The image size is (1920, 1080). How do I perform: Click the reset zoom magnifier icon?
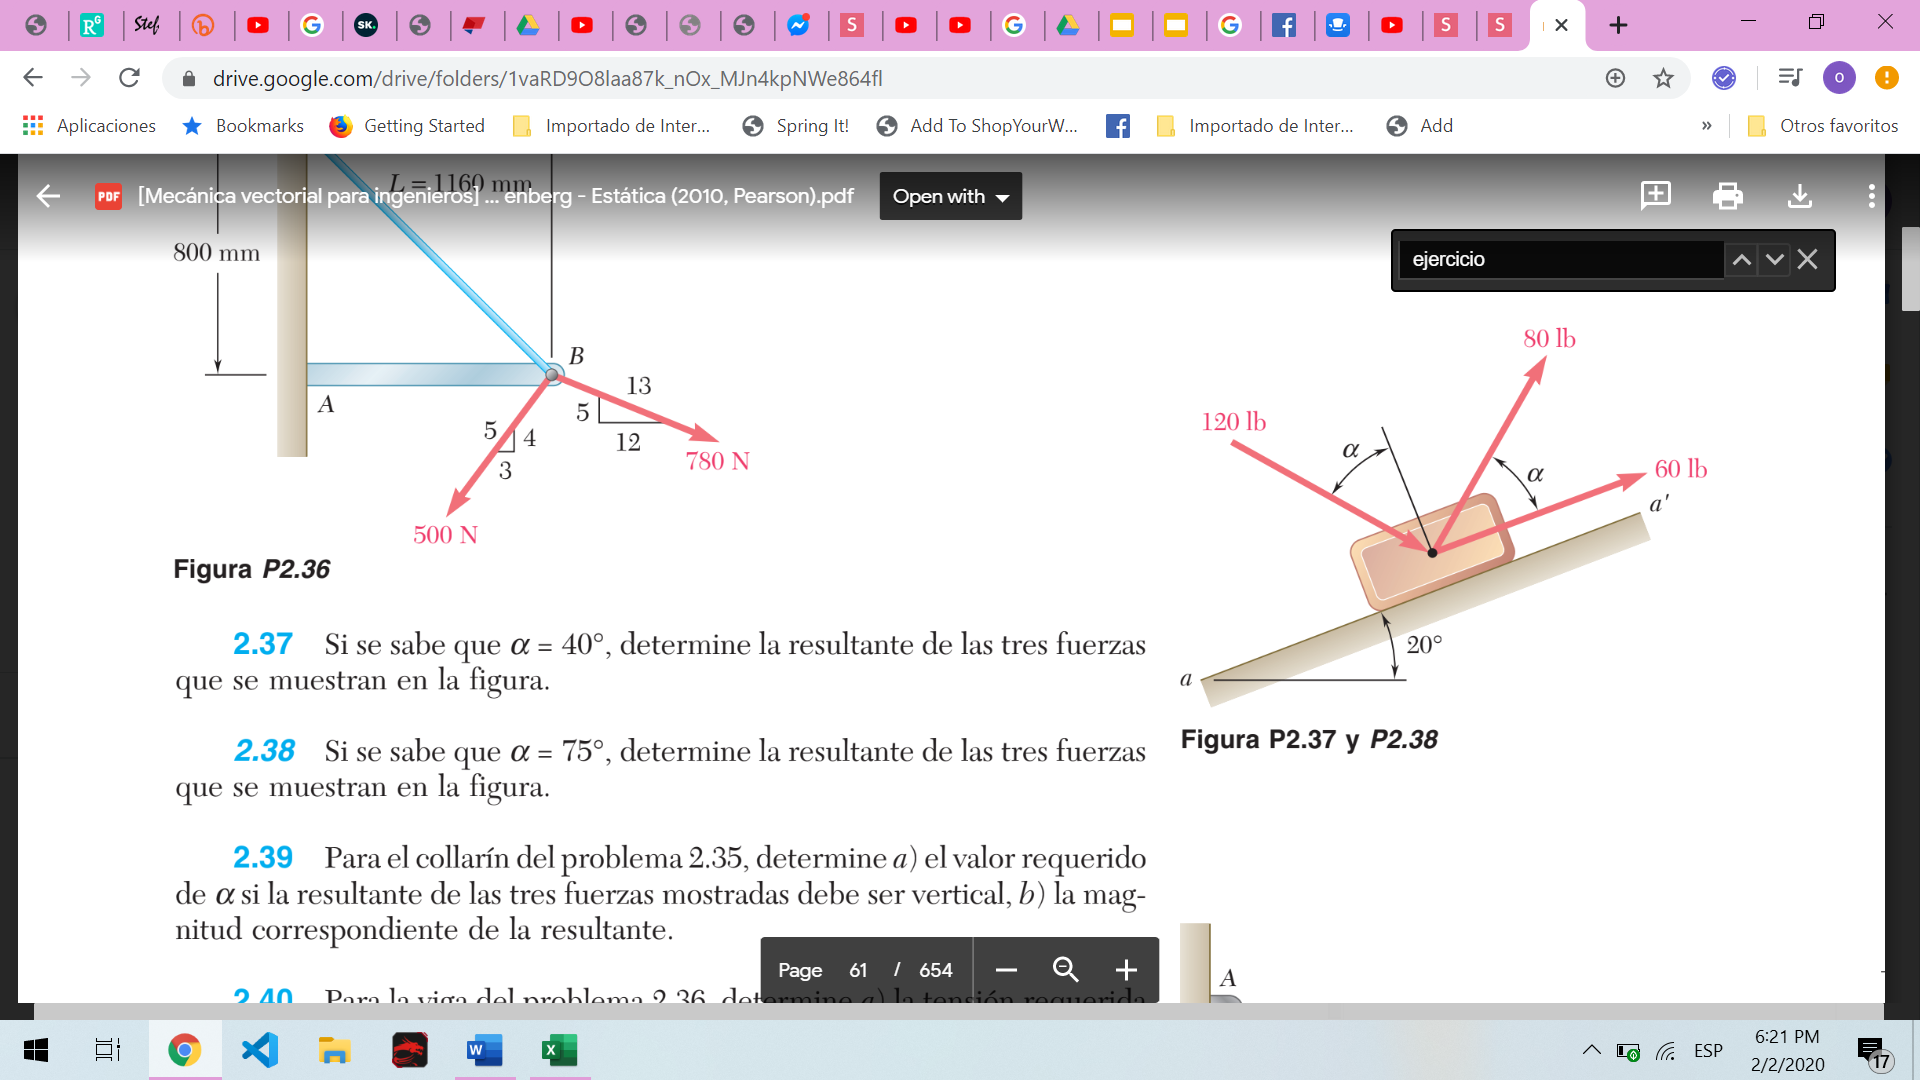point(1065,970)
